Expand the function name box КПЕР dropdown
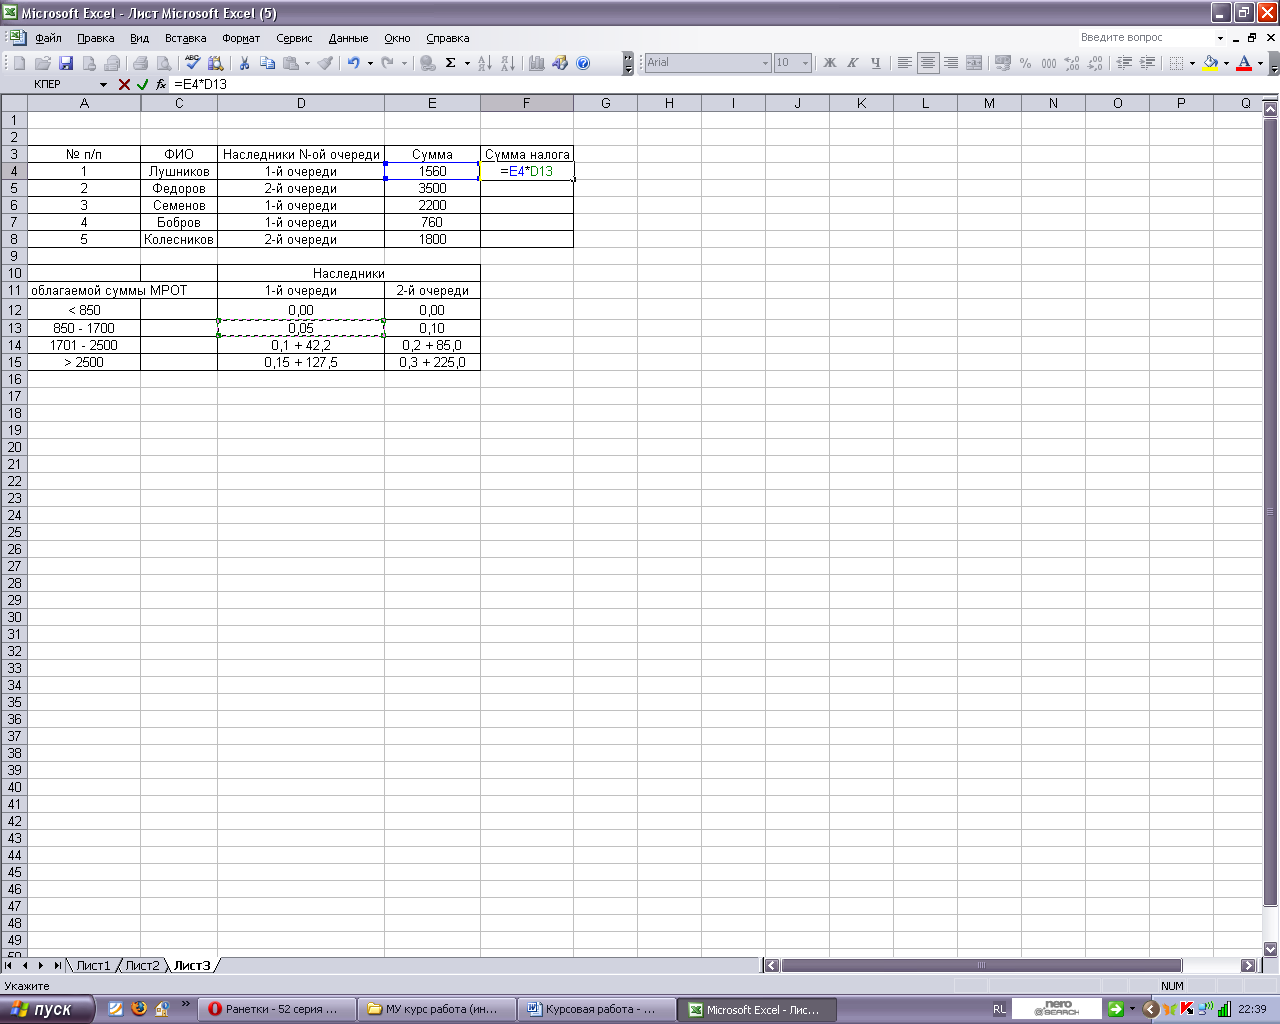The width and height of the screenshot is (1280, 1024). 103,85
